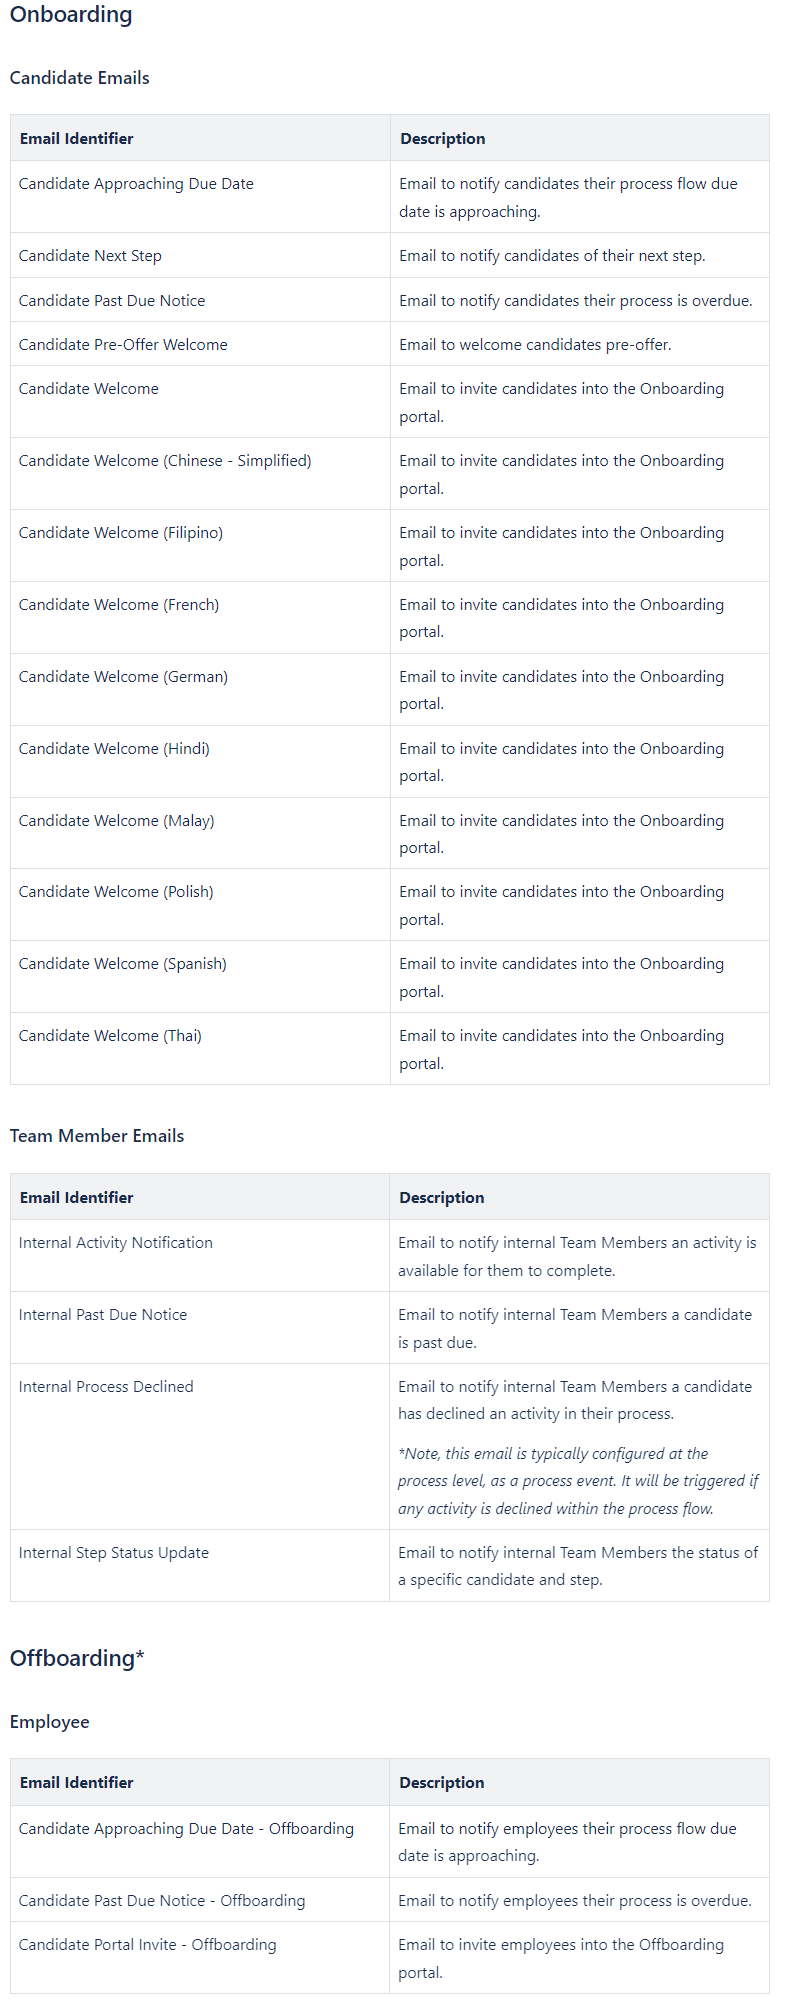Image resolution: width=787 pixels, height=2008 pixels.
Task: Select the Internal Step Status Update cell
Action: pos(114,1553)
